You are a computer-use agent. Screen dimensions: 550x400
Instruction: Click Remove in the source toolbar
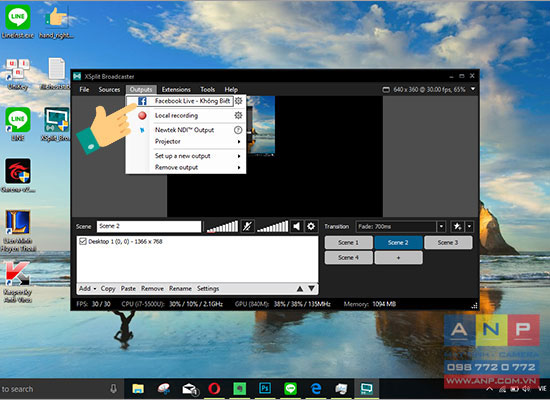pos(152,288)
